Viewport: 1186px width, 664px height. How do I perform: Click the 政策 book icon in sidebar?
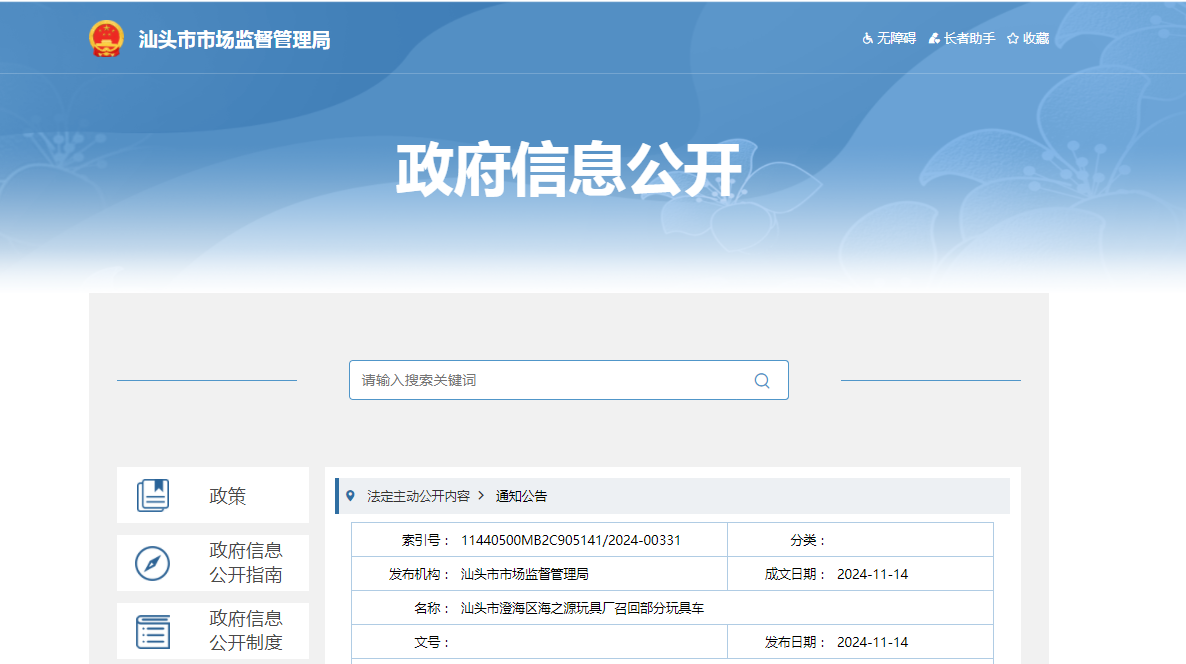tap(153, 495)
